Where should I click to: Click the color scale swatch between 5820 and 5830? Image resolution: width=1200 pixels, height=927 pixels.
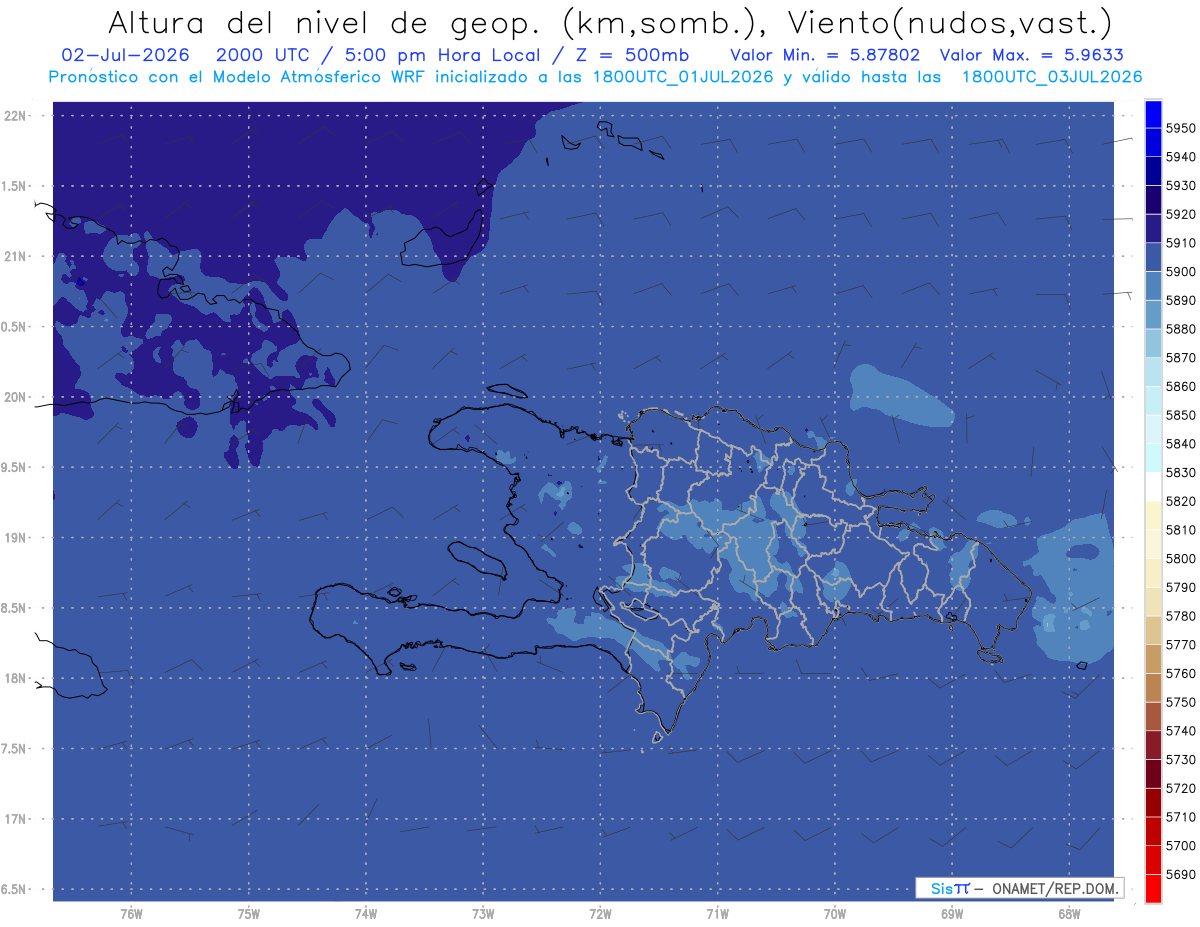pyautogui.click(x=1153, y=487)
